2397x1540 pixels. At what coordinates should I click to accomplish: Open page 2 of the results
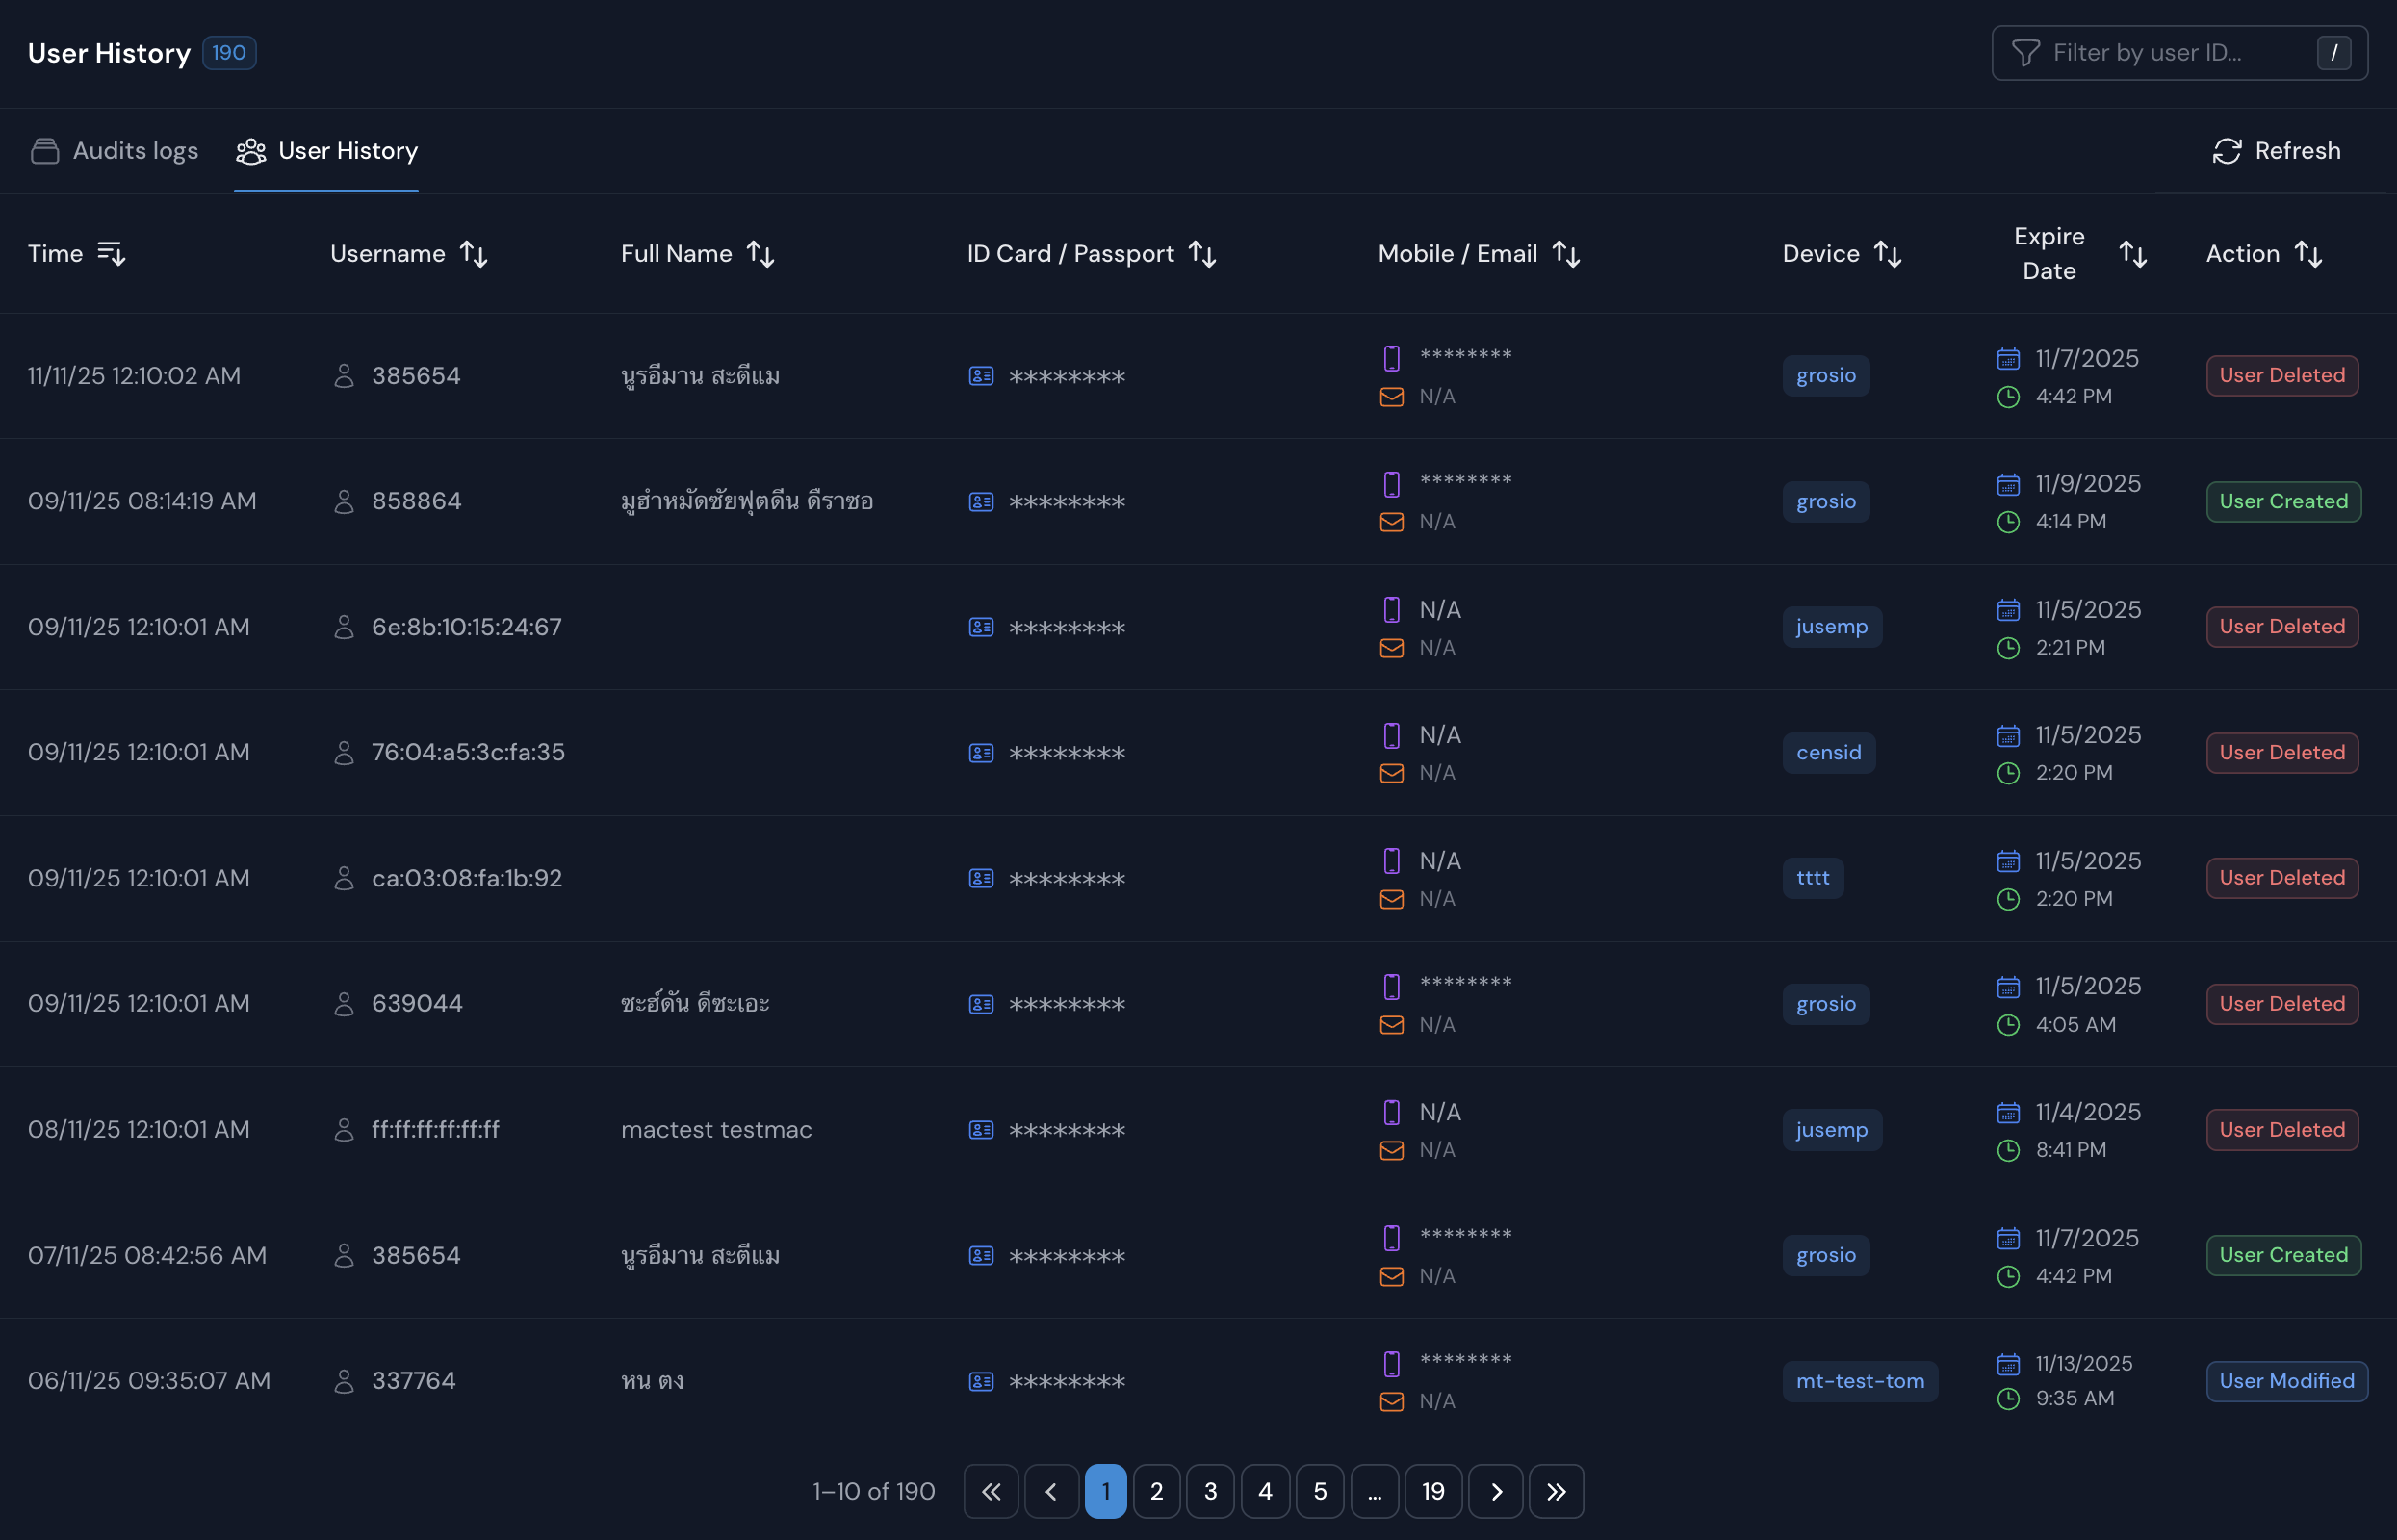[1157, 1491]
